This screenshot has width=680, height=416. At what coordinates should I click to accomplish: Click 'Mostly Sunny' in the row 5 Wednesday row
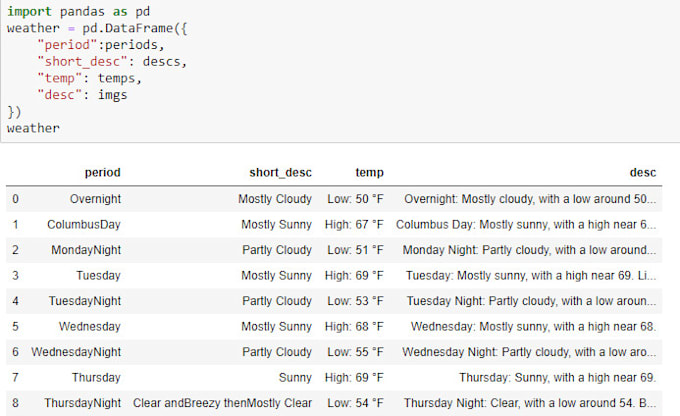click(x=276, y=327)
